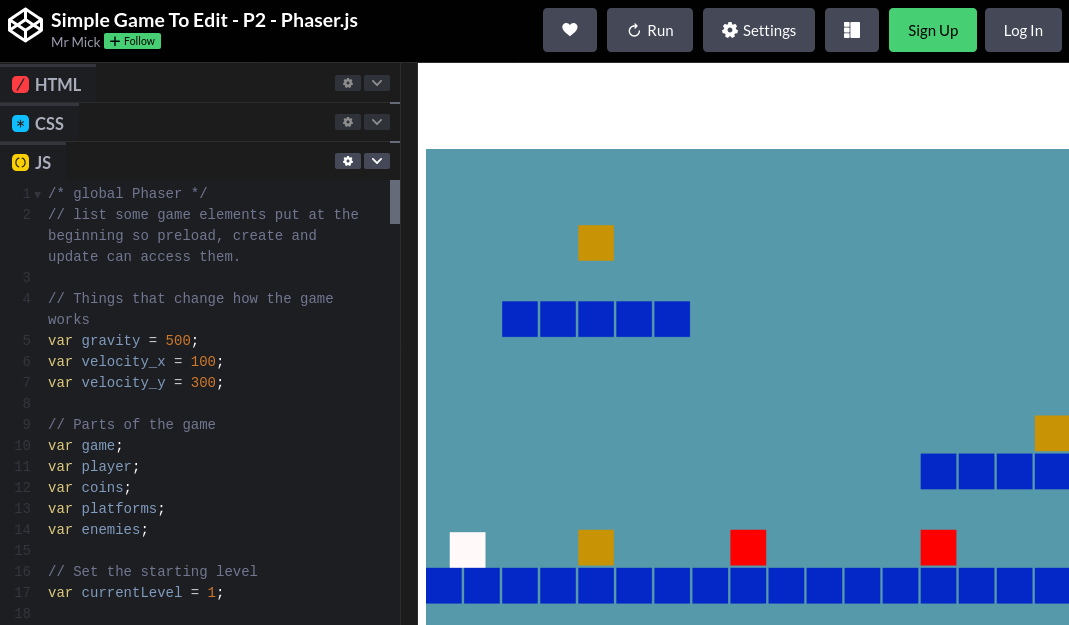Open the HTML panel settings gear

point(347,83)
